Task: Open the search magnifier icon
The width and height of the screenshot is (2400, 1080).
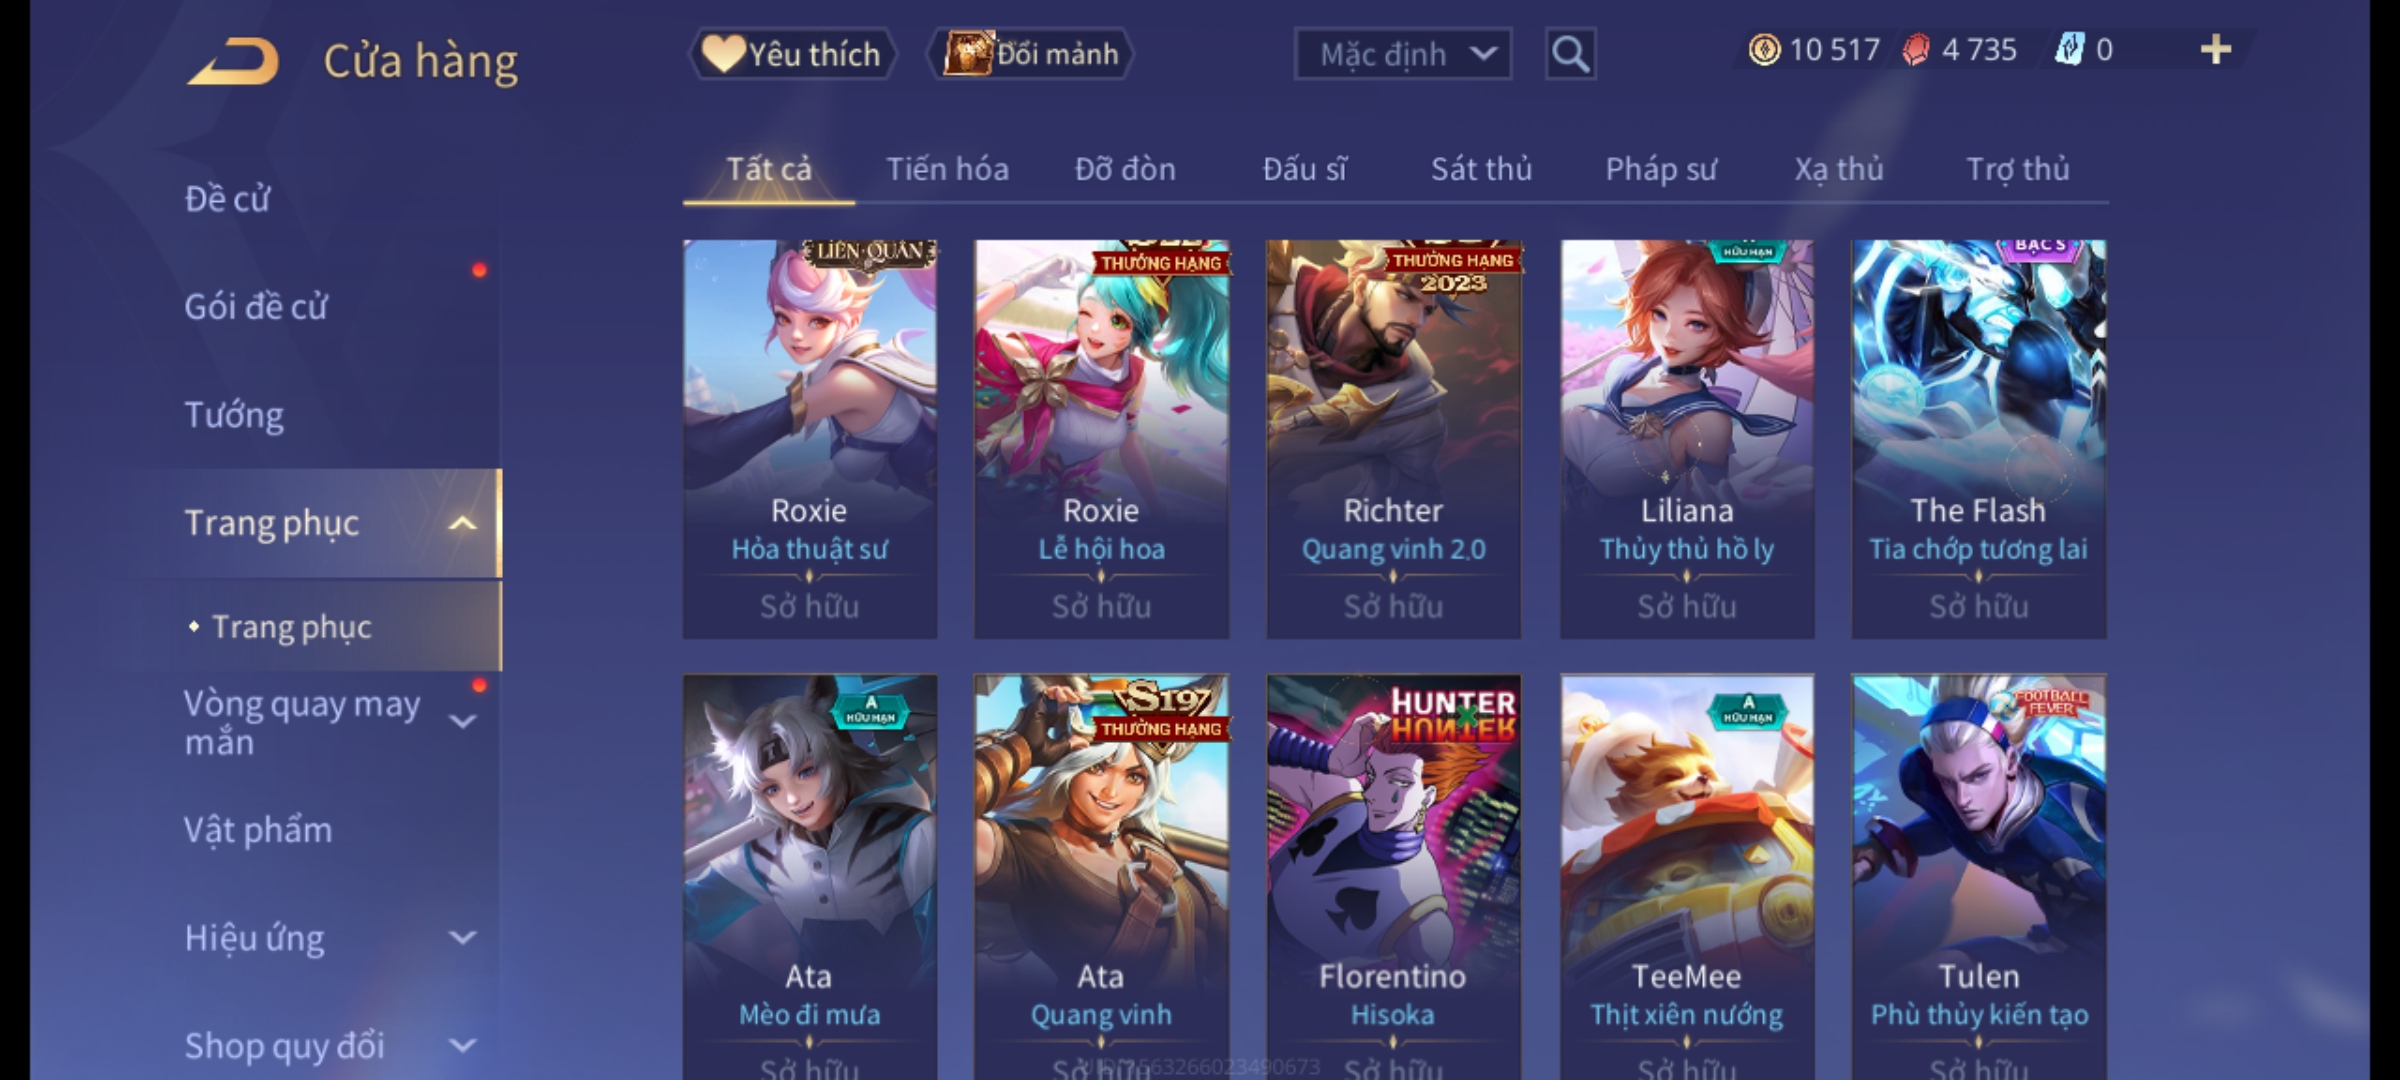Action: pyautogui.click(x=1570, y=54)
